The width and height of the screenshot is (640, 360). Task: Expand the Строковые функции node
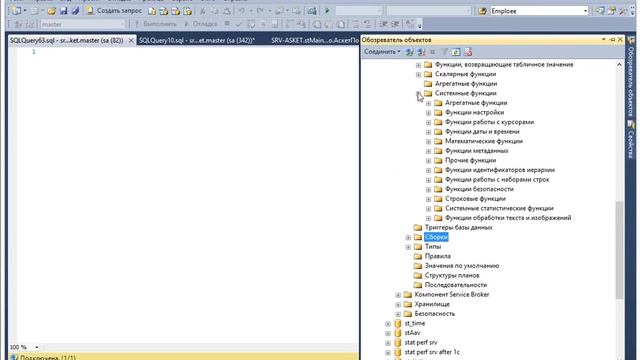point(428,199)
